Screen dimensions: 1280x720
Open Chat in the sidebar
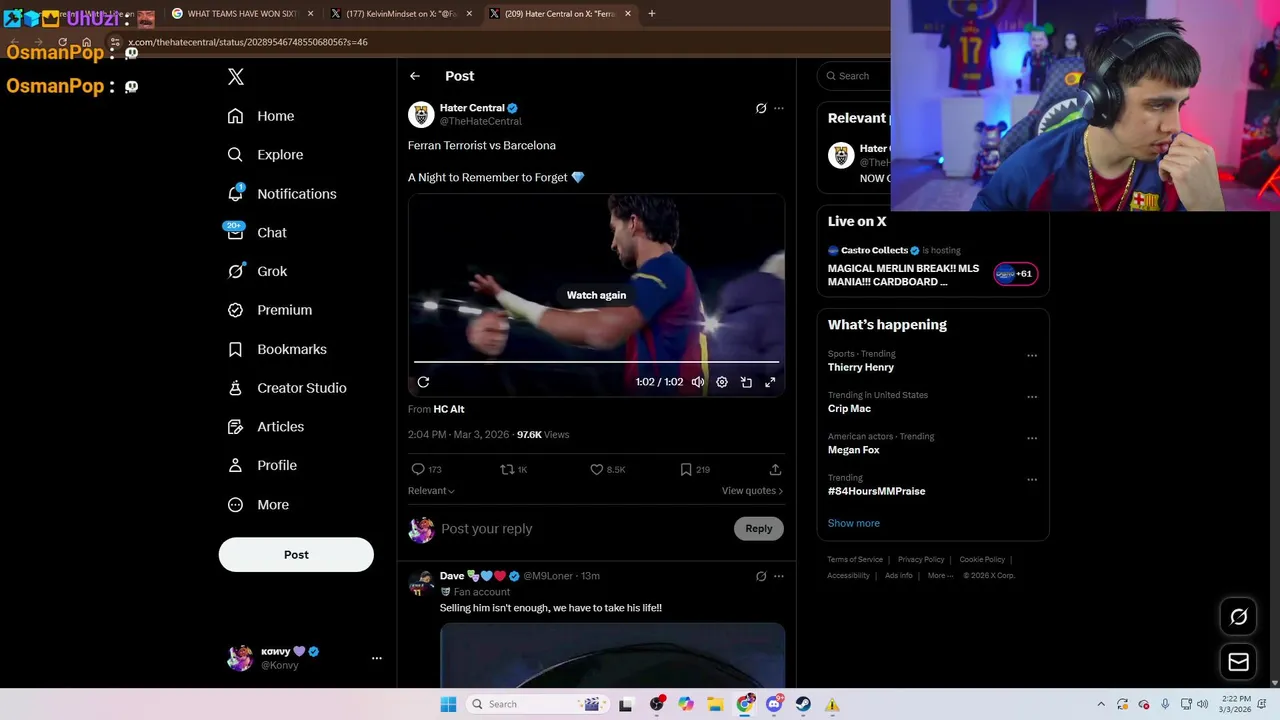click(257, 233)
